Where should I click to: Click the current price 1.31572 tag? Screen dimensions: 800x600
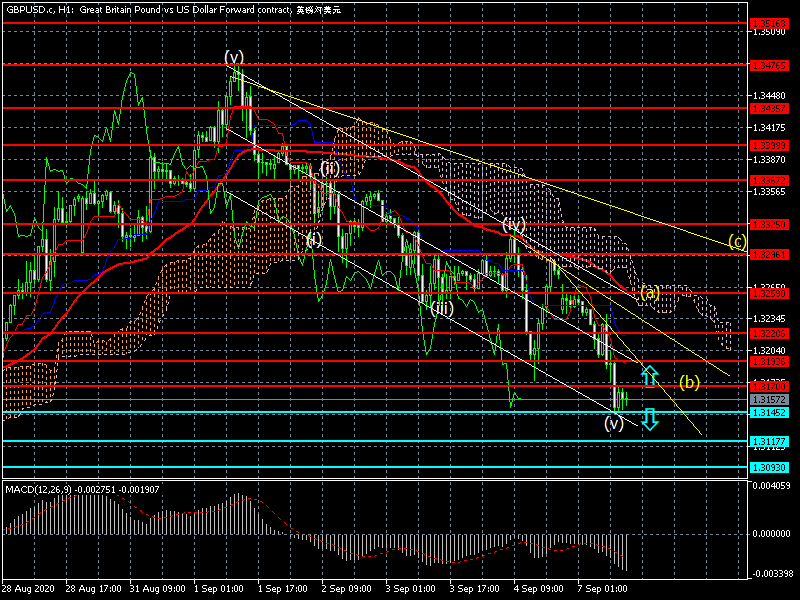(768, 399)
